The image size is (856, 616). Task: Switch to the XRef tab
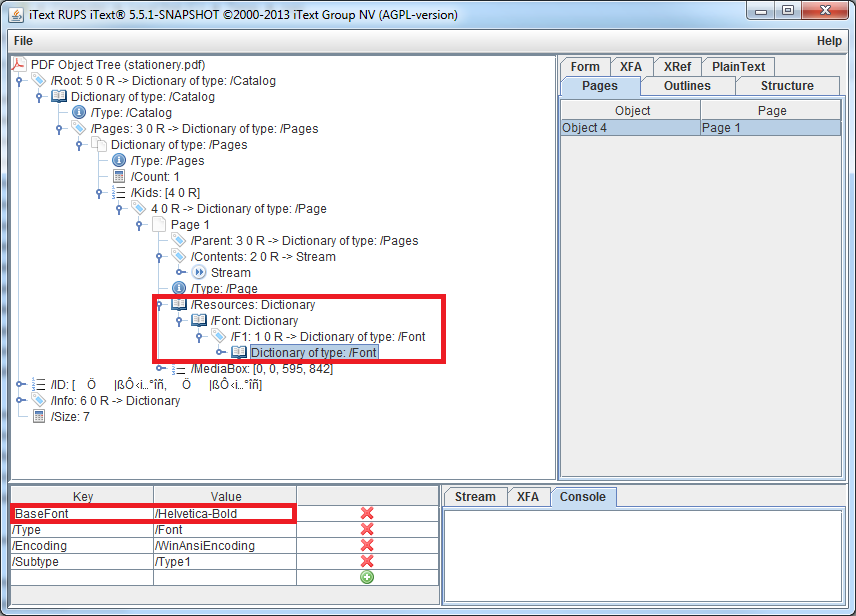[x=677, y=66]
